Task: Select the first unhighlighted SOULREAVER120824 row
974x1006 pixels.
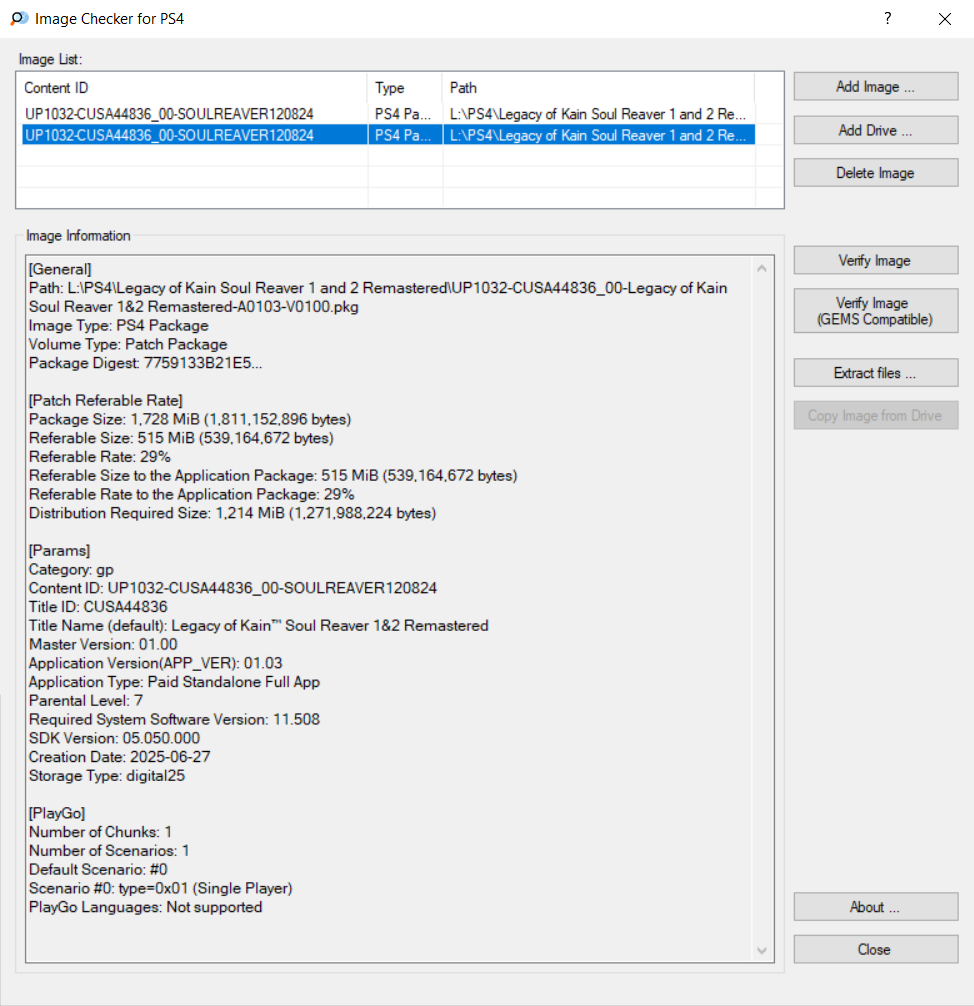Action: tap(388, 114)
